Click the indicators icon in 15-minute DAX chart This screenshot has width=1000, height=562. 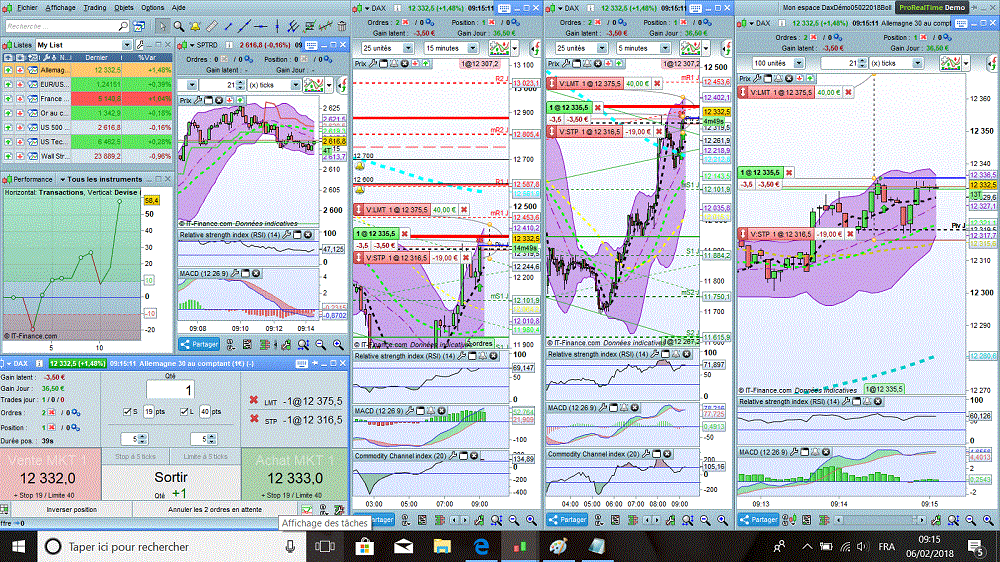tap(499, 48)
